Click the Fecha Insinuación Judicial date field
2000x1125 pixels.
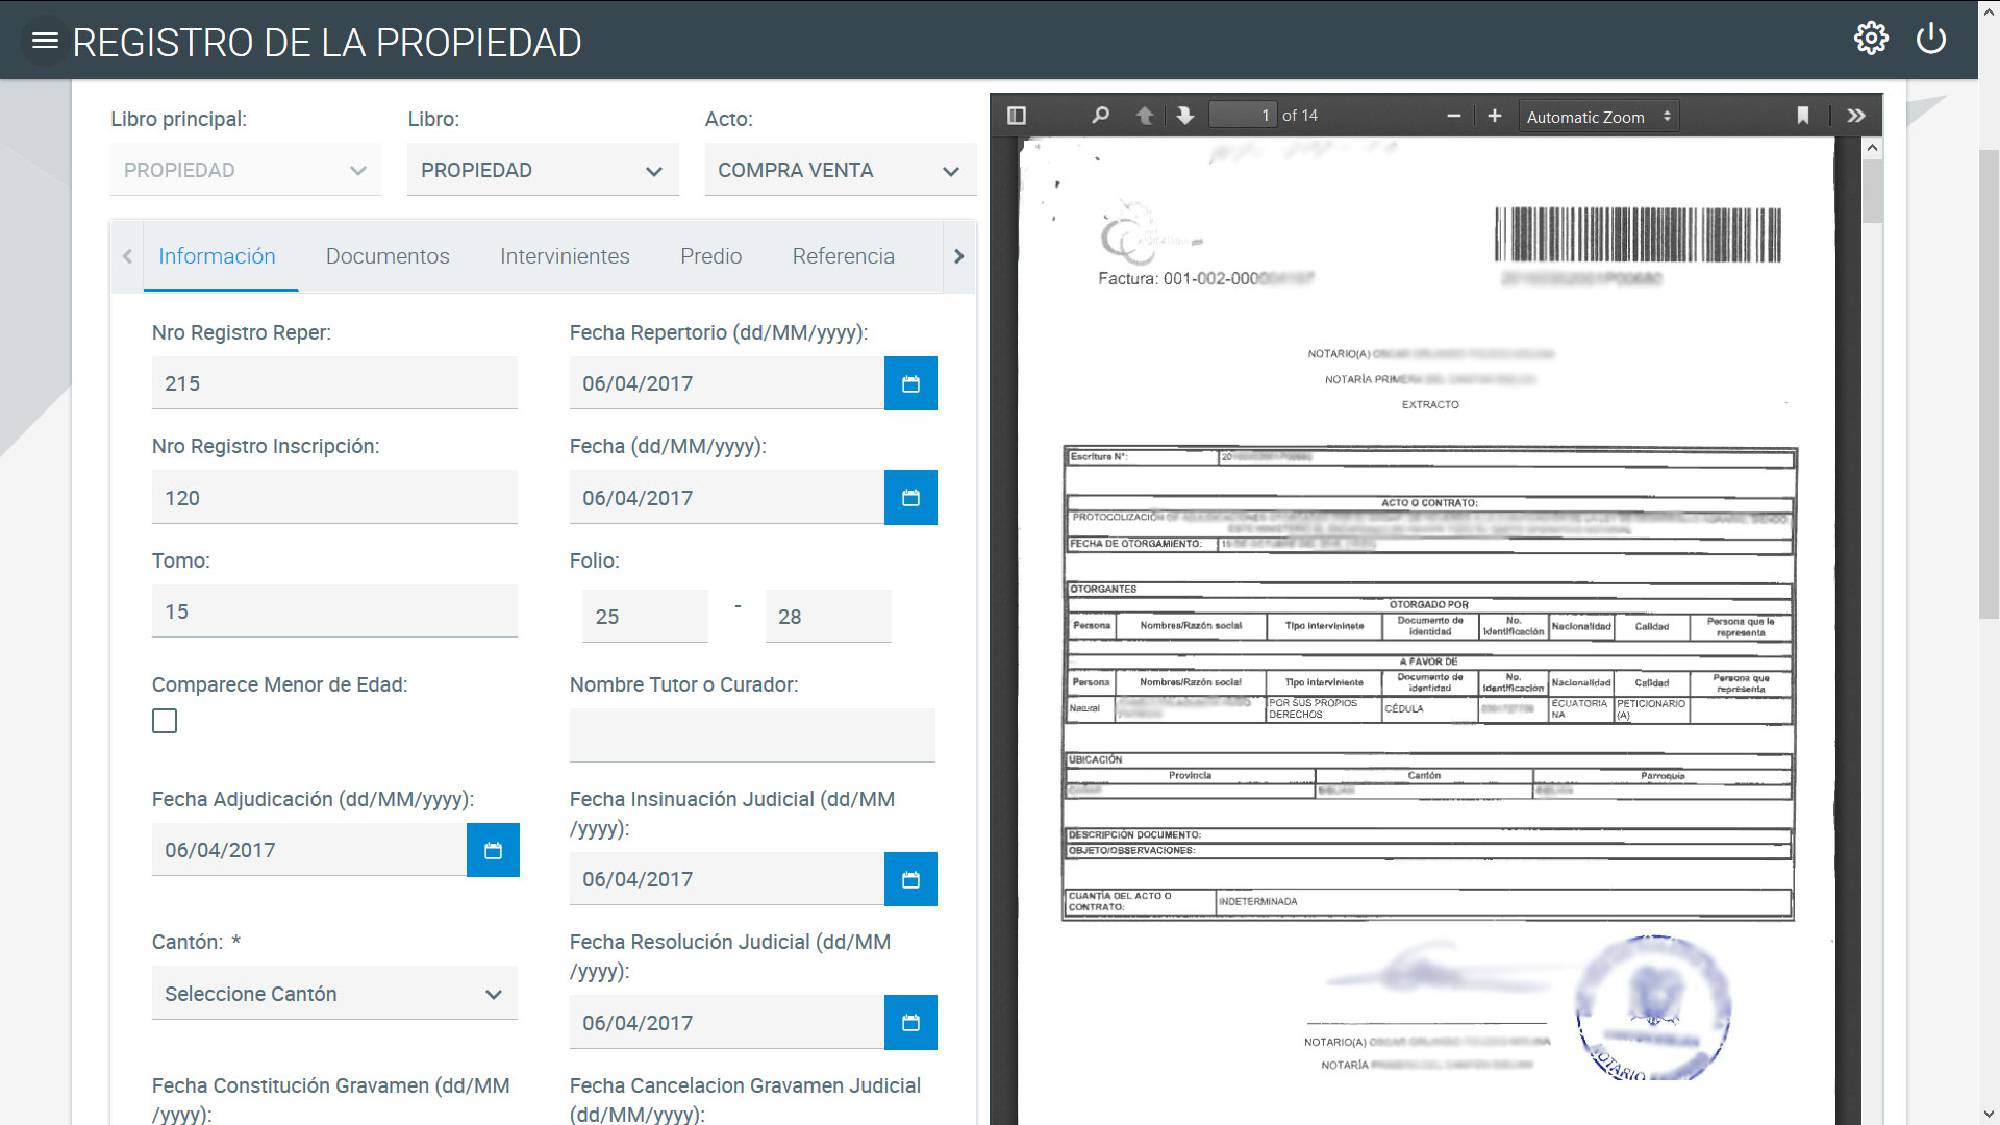point(727,879)
